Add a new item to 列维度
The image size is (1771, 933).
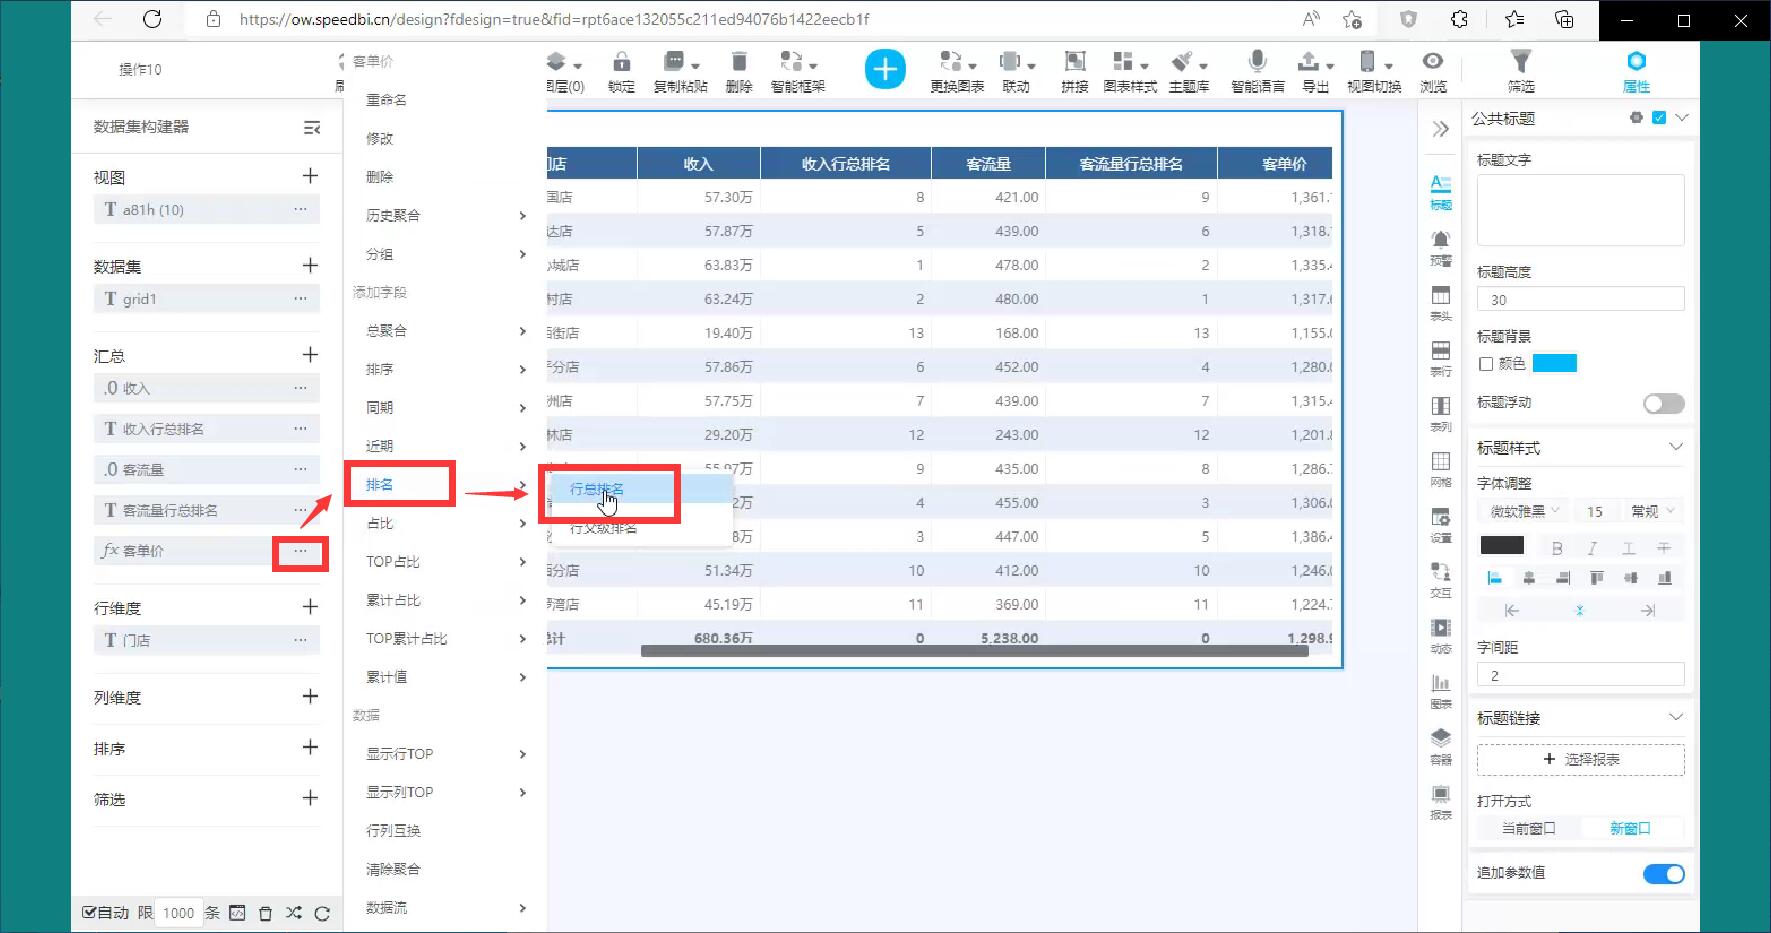click(310, 696)
